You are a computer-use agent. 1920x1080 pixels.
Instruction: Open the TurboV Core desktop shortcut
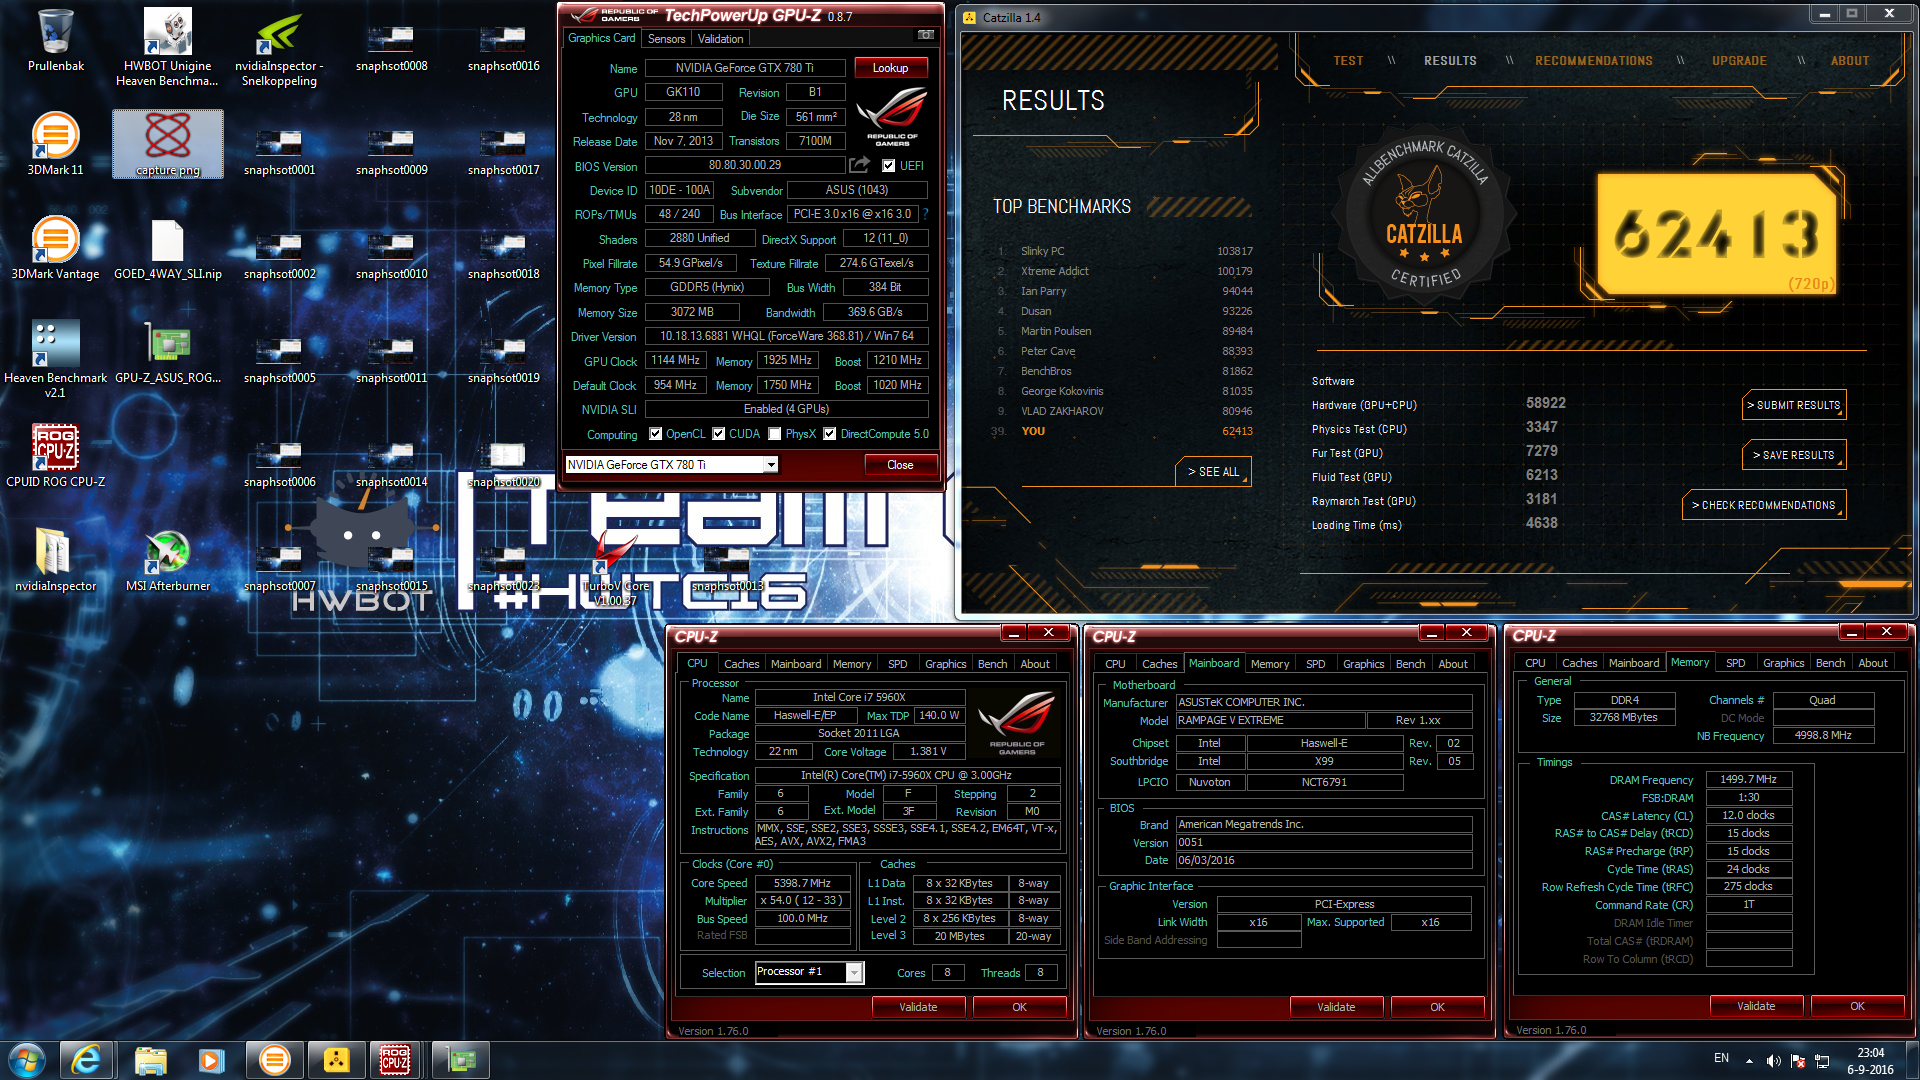tap(615, 568)
